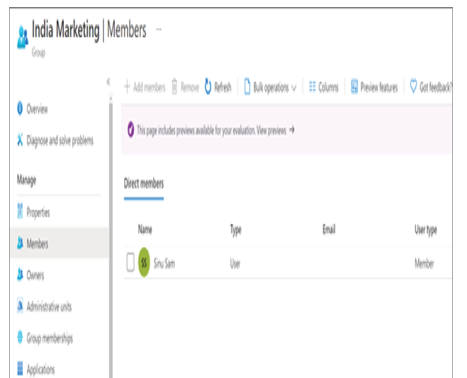Open Group memberships menu item
The width and height of the screenshot is (467, 378).
click(x=50, y=338)
